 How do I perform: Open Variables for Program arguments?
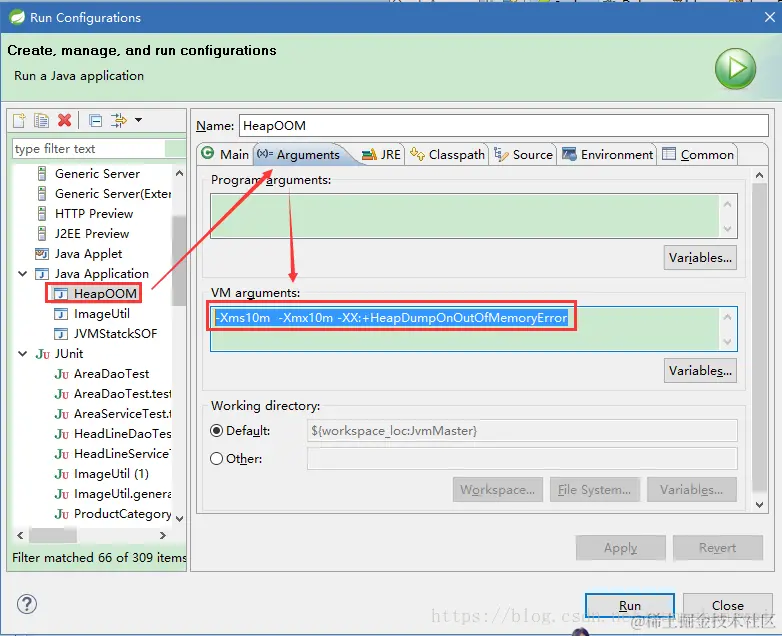click(x=700, y=257)
